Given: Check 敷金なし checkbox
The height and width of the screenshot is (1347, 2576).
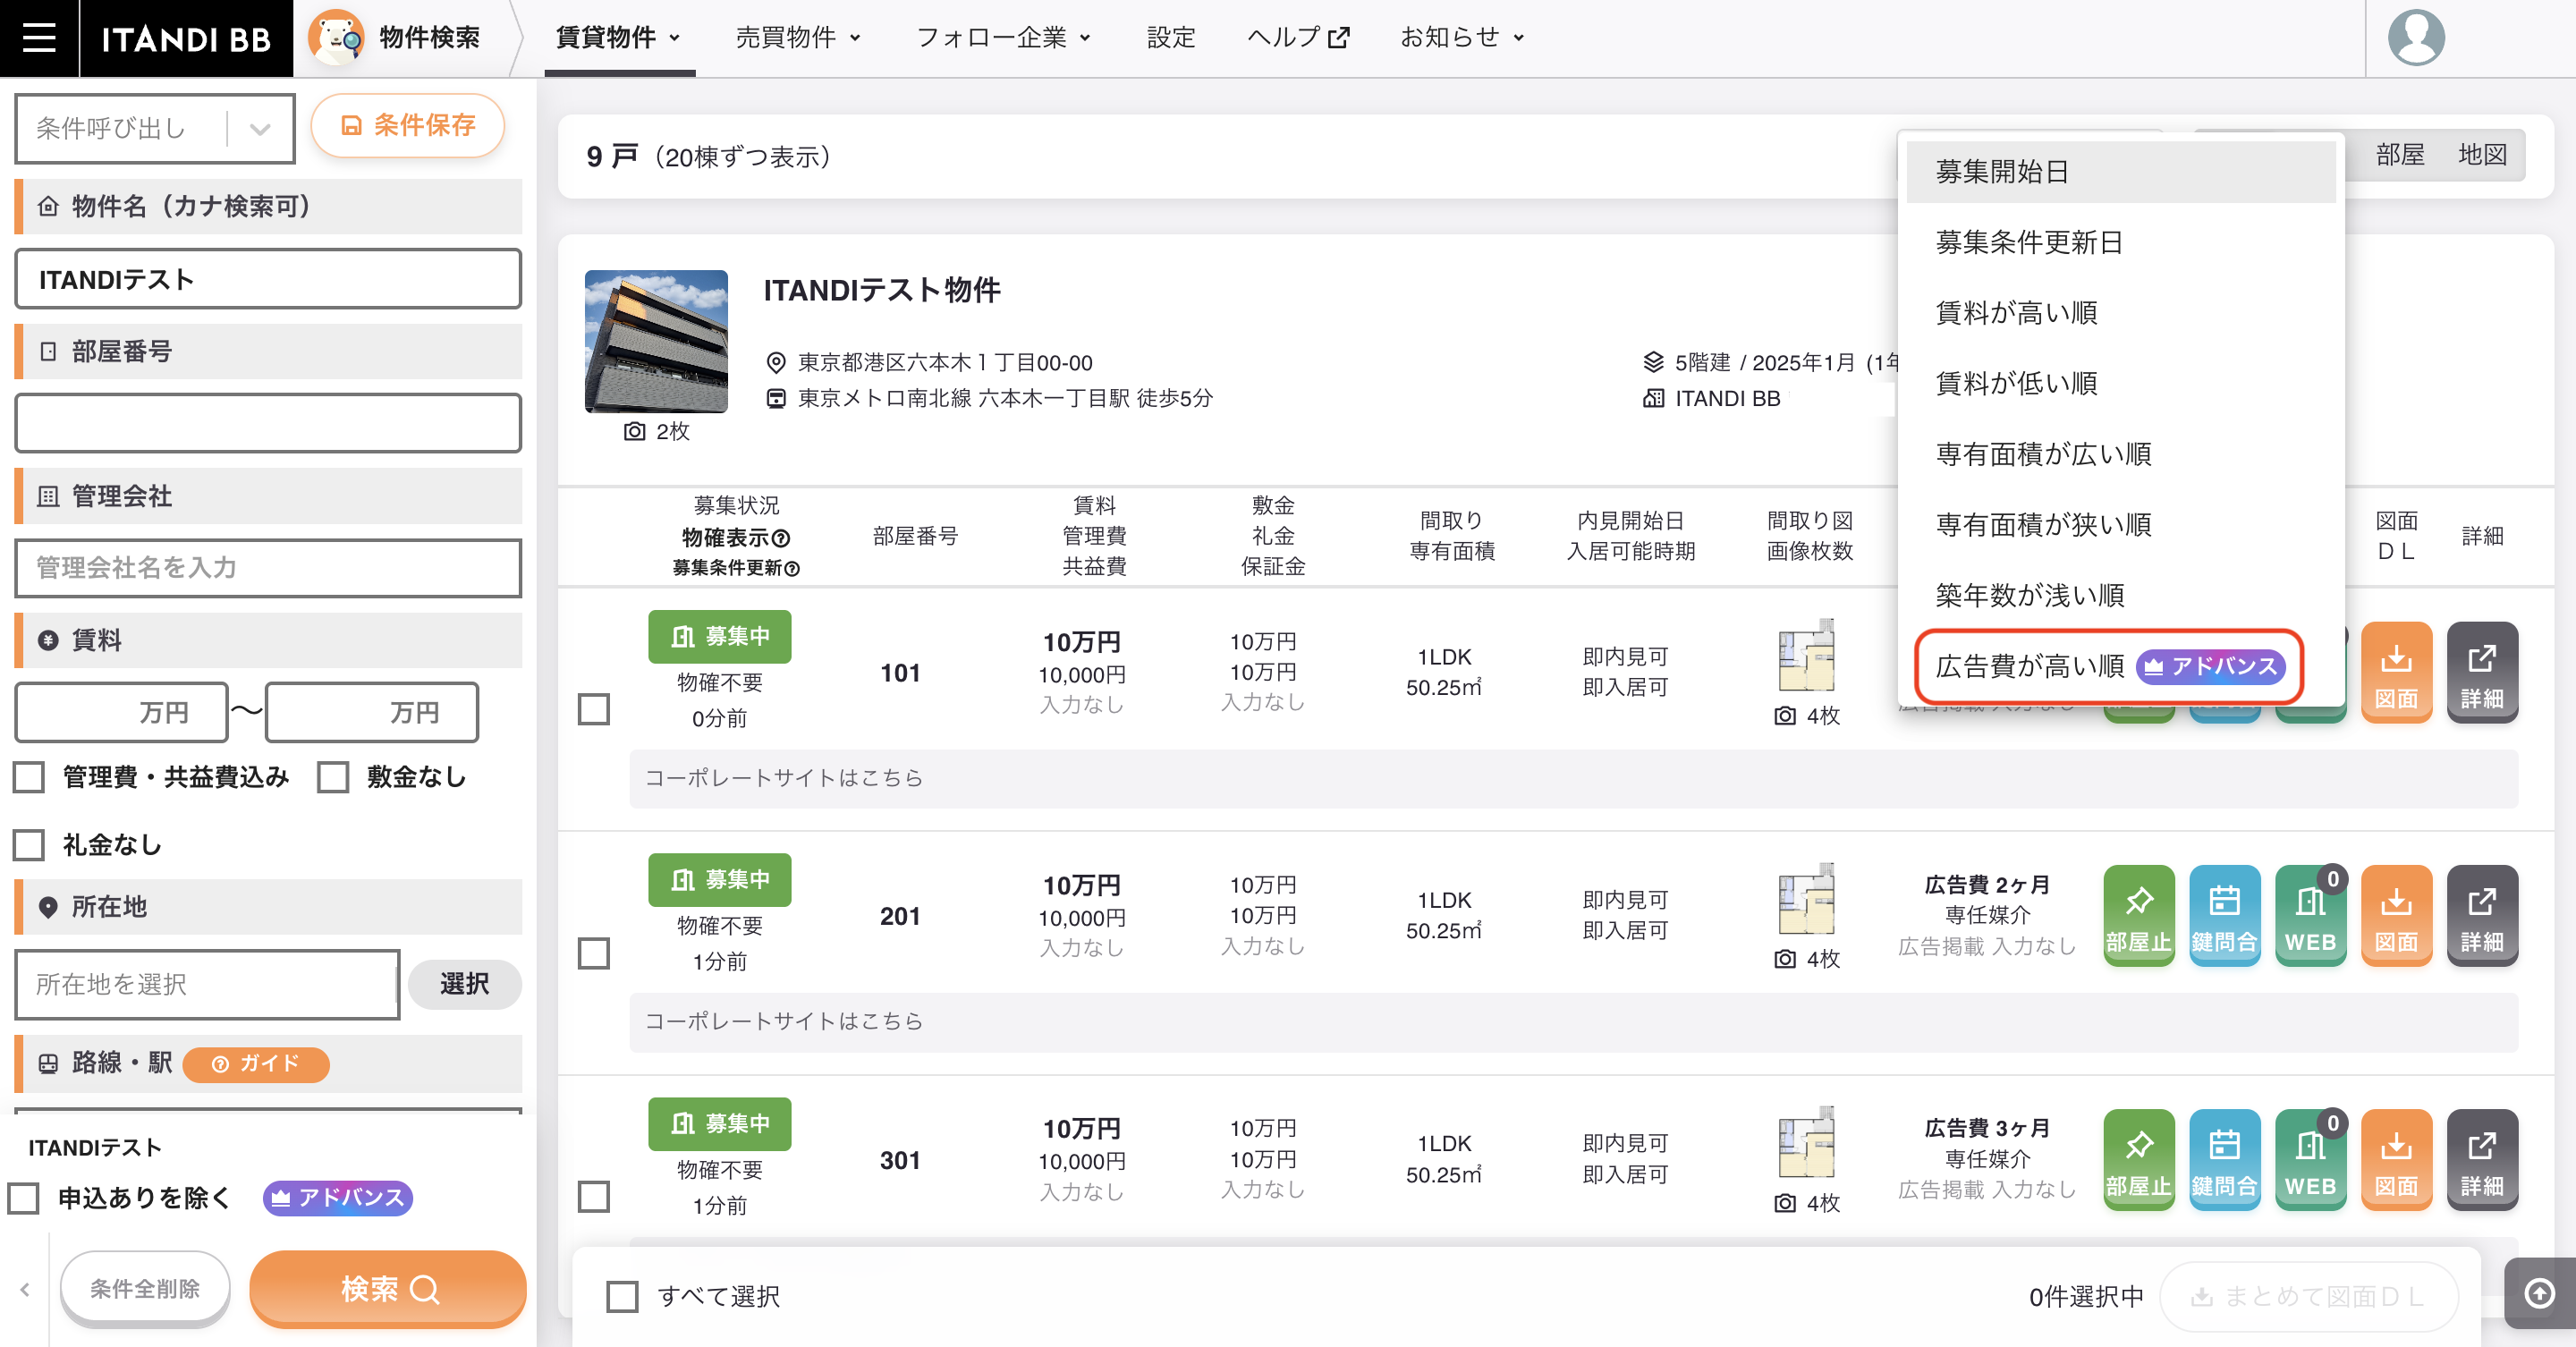Looking at the screenshot, I should pyautogui.click(x=333, y=777).
